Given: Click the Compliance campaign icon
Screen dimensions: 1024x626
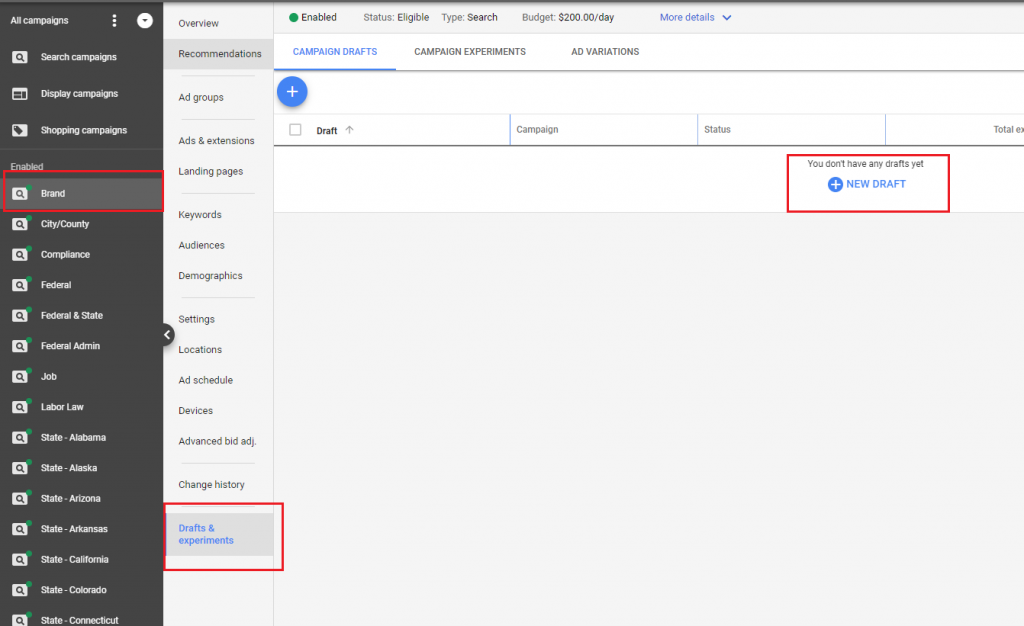Looking at the screenshot, I should tap(20, 255).
